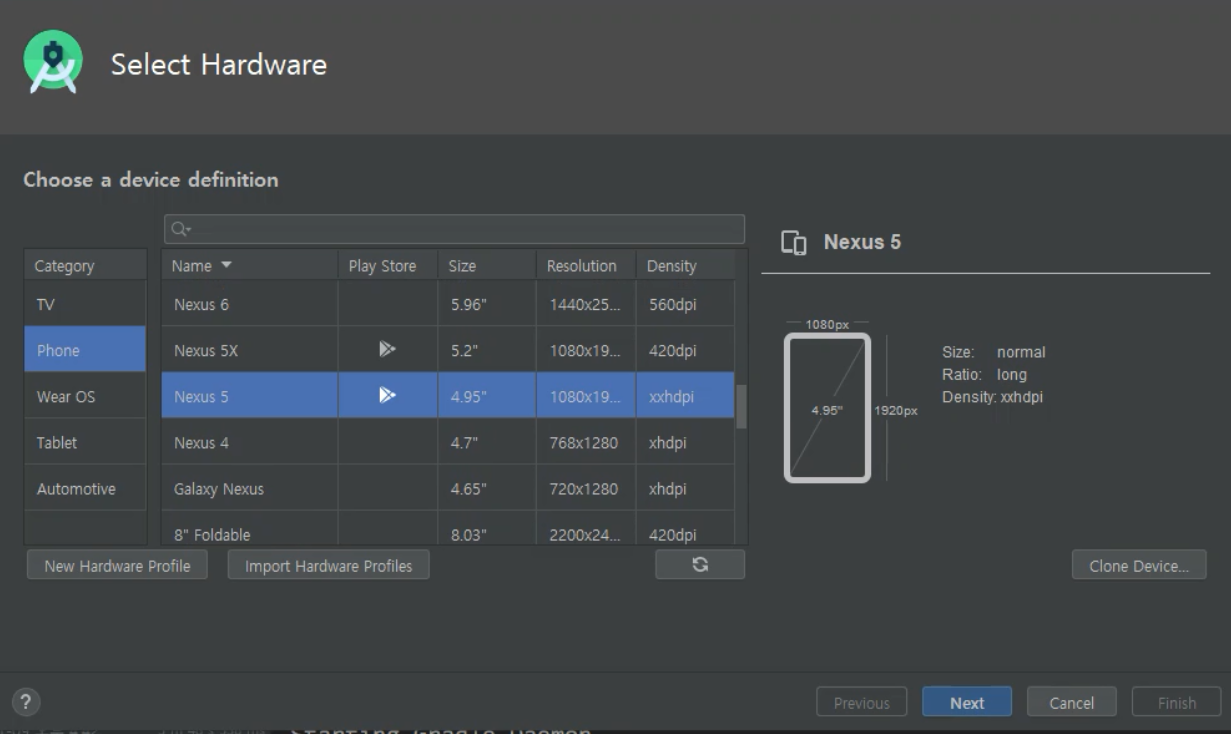Viewport: 1231px width, 734px height.
Task: Select the Phone category
Action: pyautogui.click(x=85, y=350)
